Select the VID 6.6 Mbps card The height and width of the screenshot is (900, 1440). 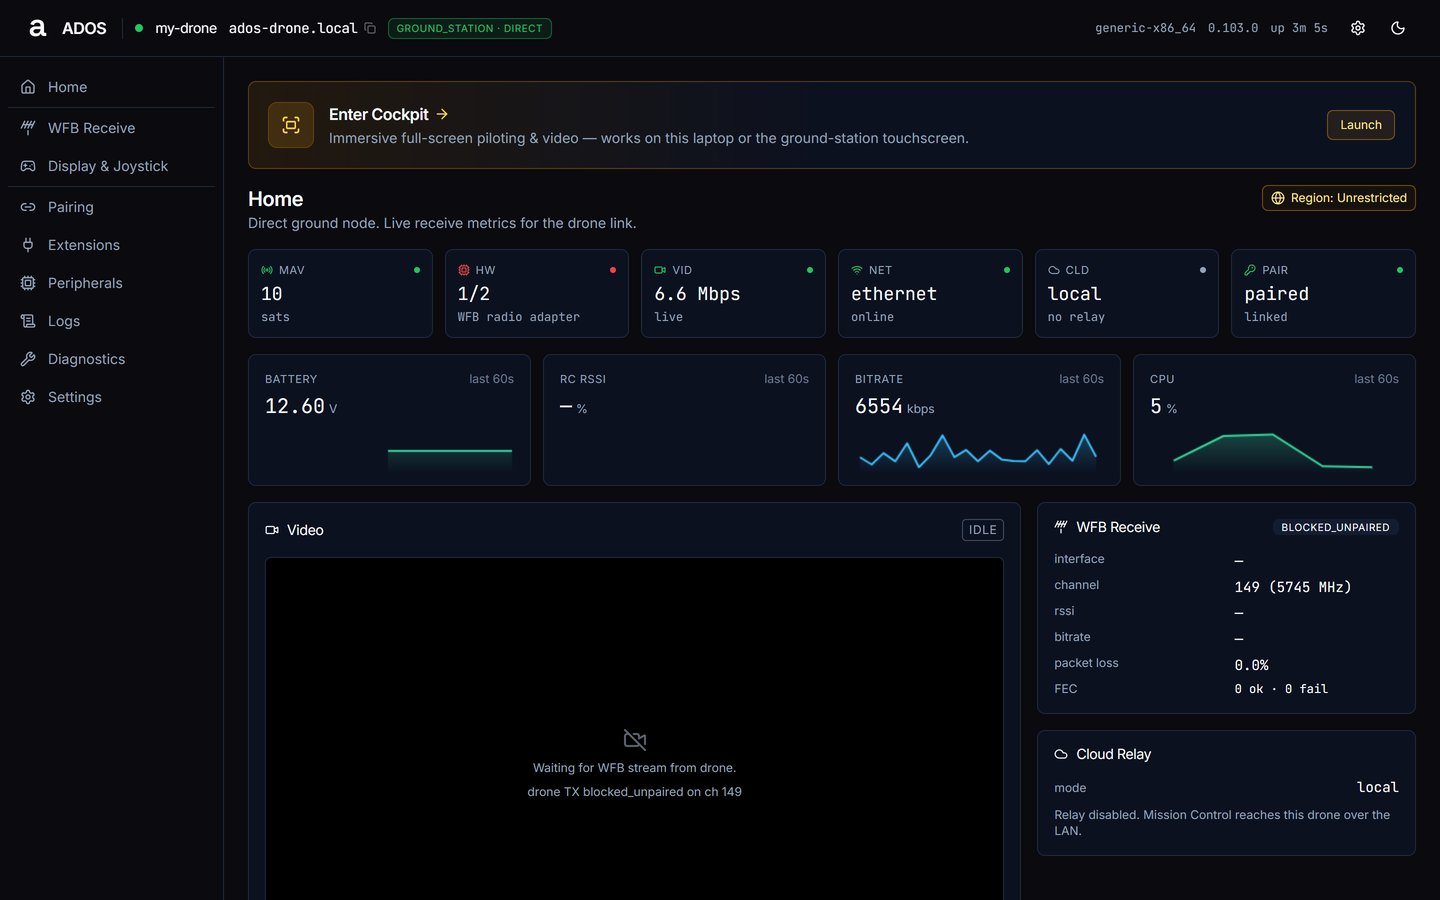733,293
